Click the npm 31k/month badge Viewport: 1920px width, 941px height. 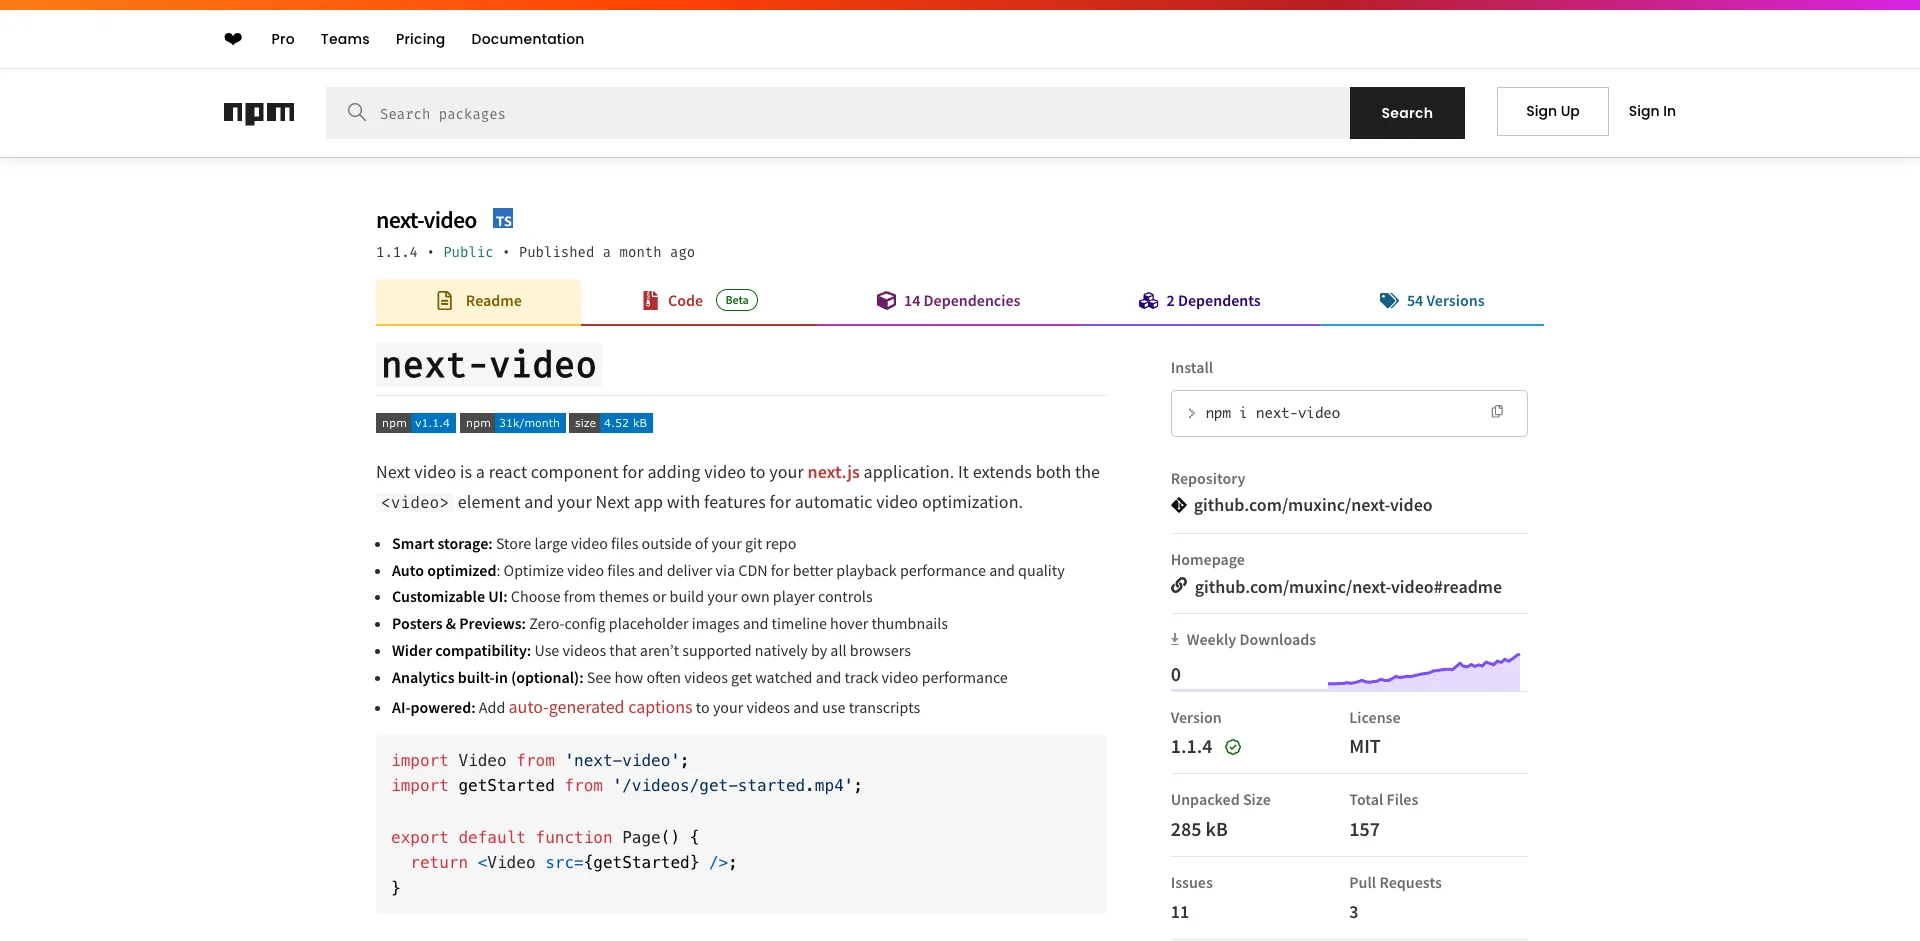[x=513, y=423]
